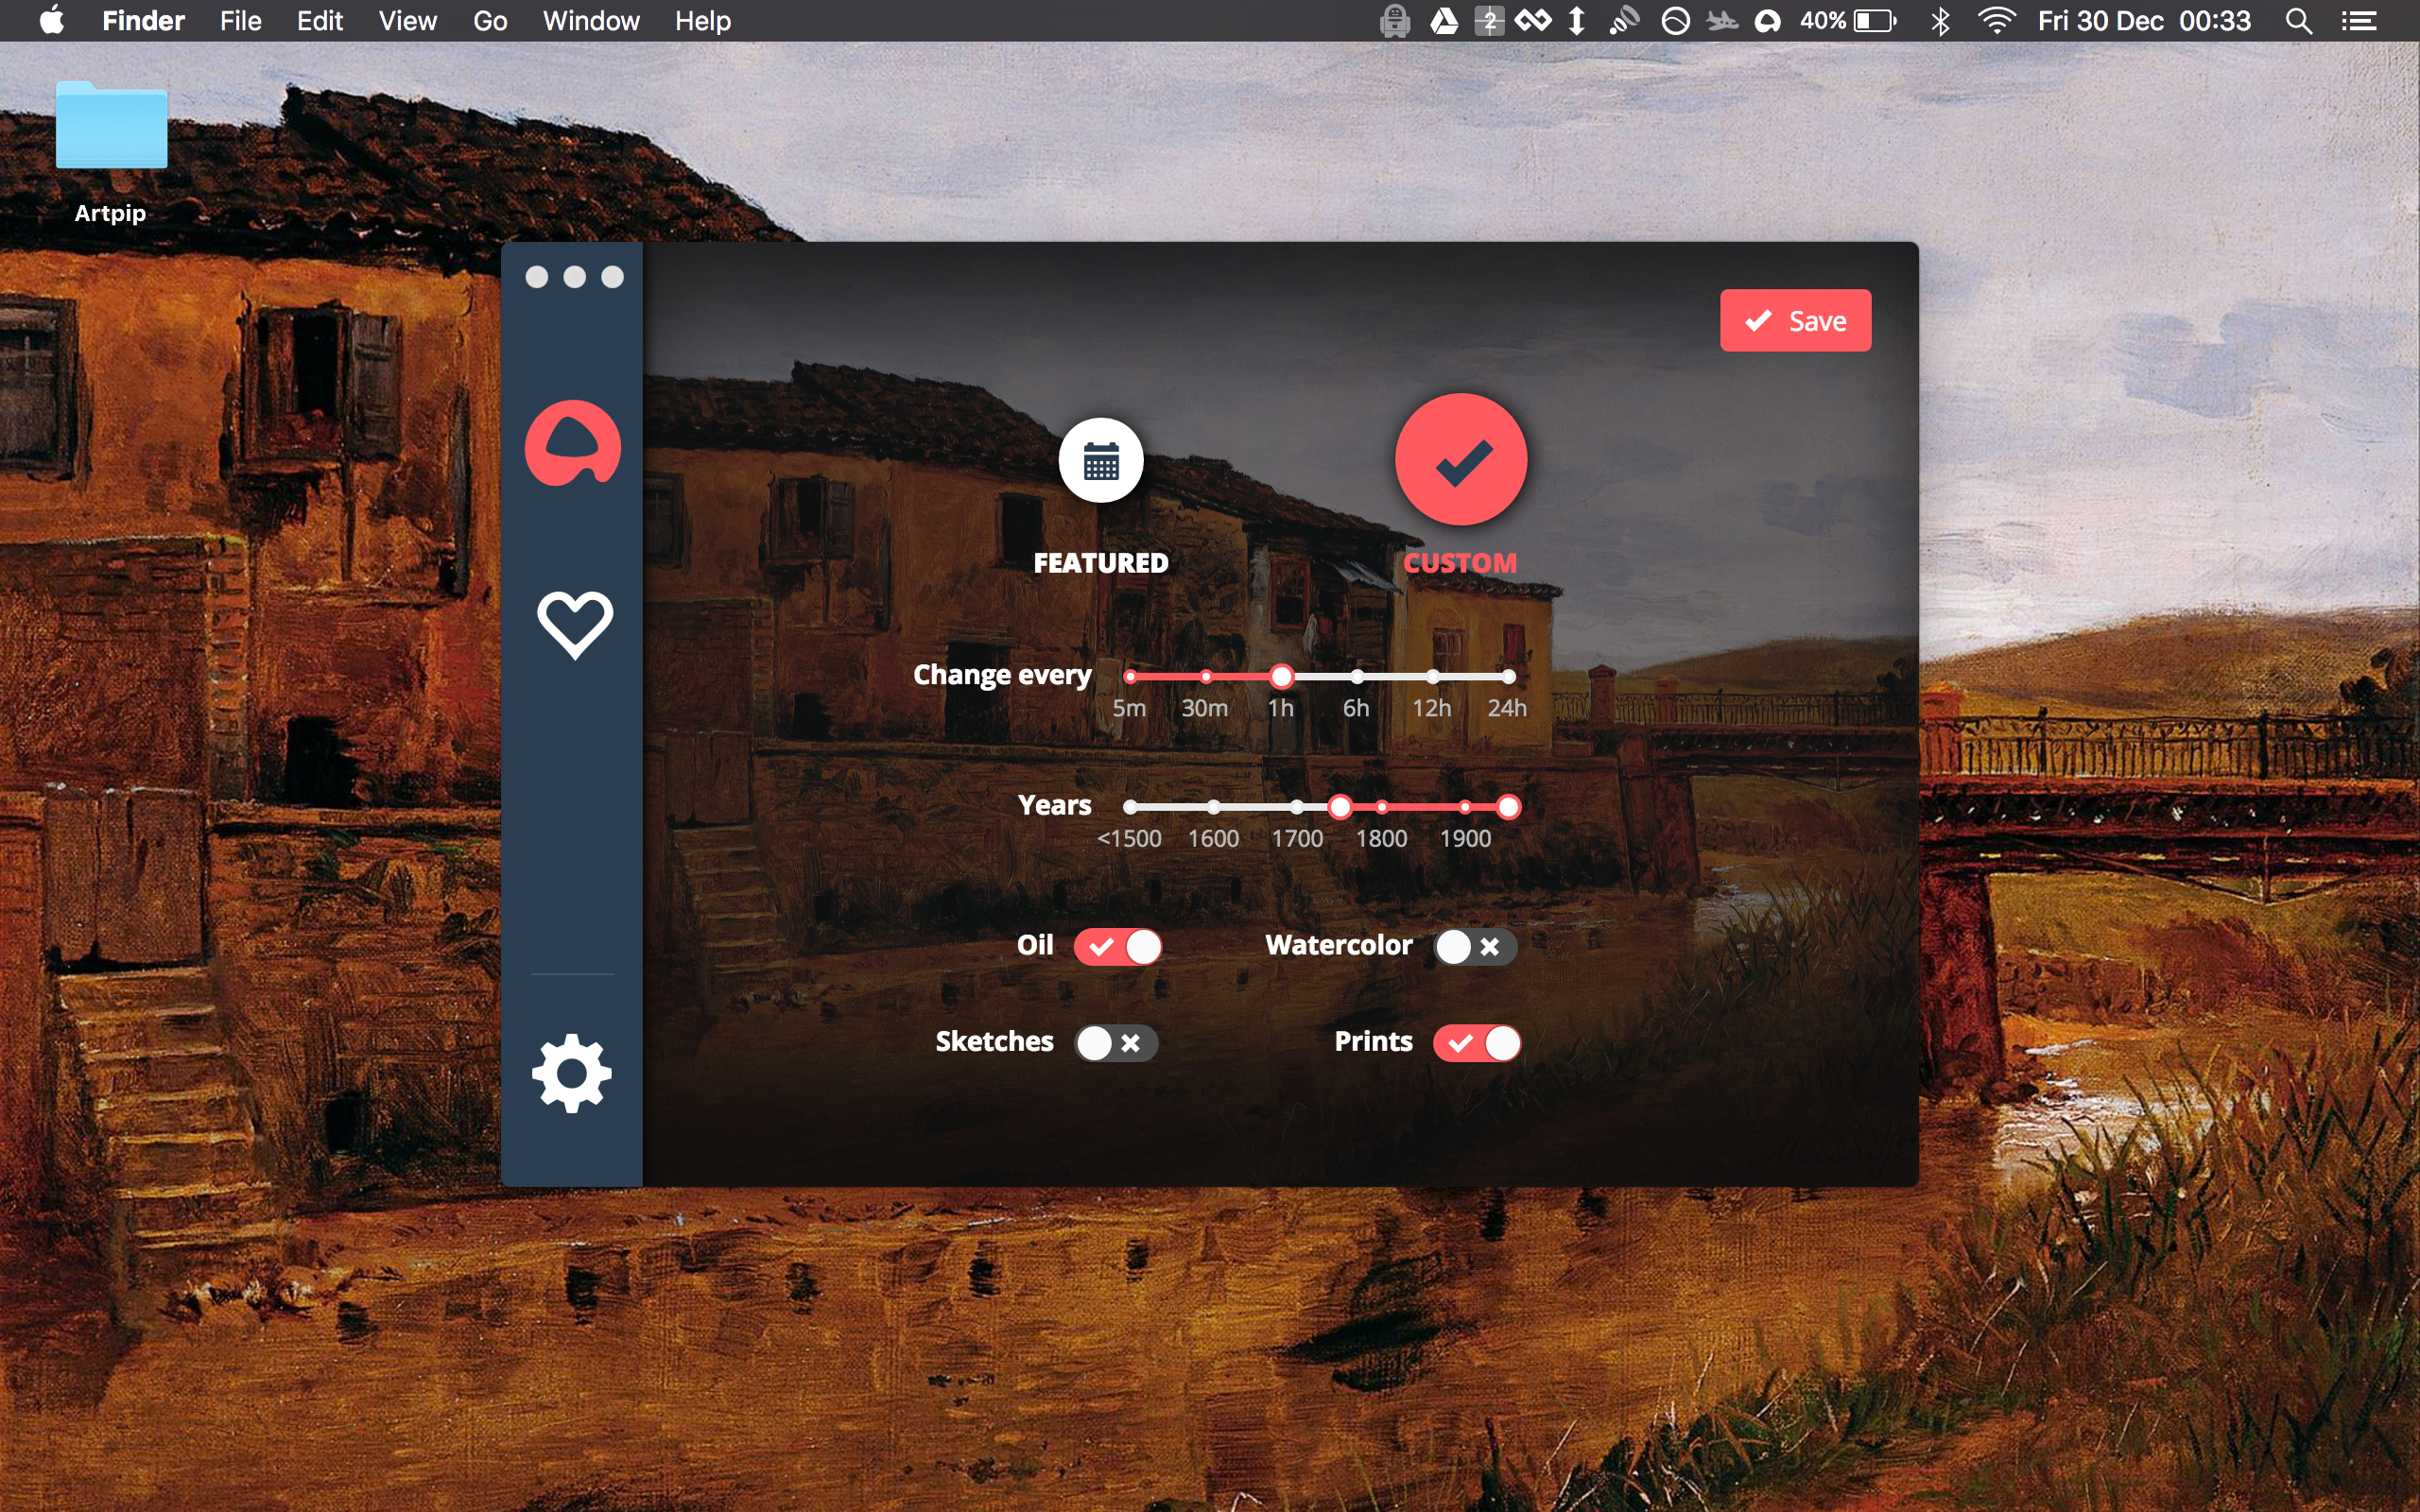Open favorites via the heart icon
Screen dimensions: 2420x1512
(x=574, y=624)
